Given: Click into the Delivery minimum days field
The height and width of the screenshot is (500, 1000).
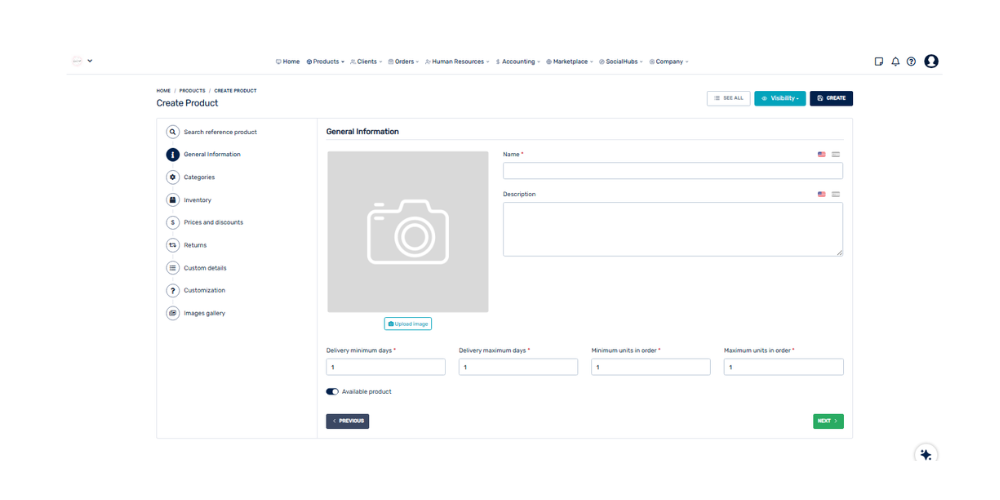Looking at the screenshot, I should pos(385,367).
